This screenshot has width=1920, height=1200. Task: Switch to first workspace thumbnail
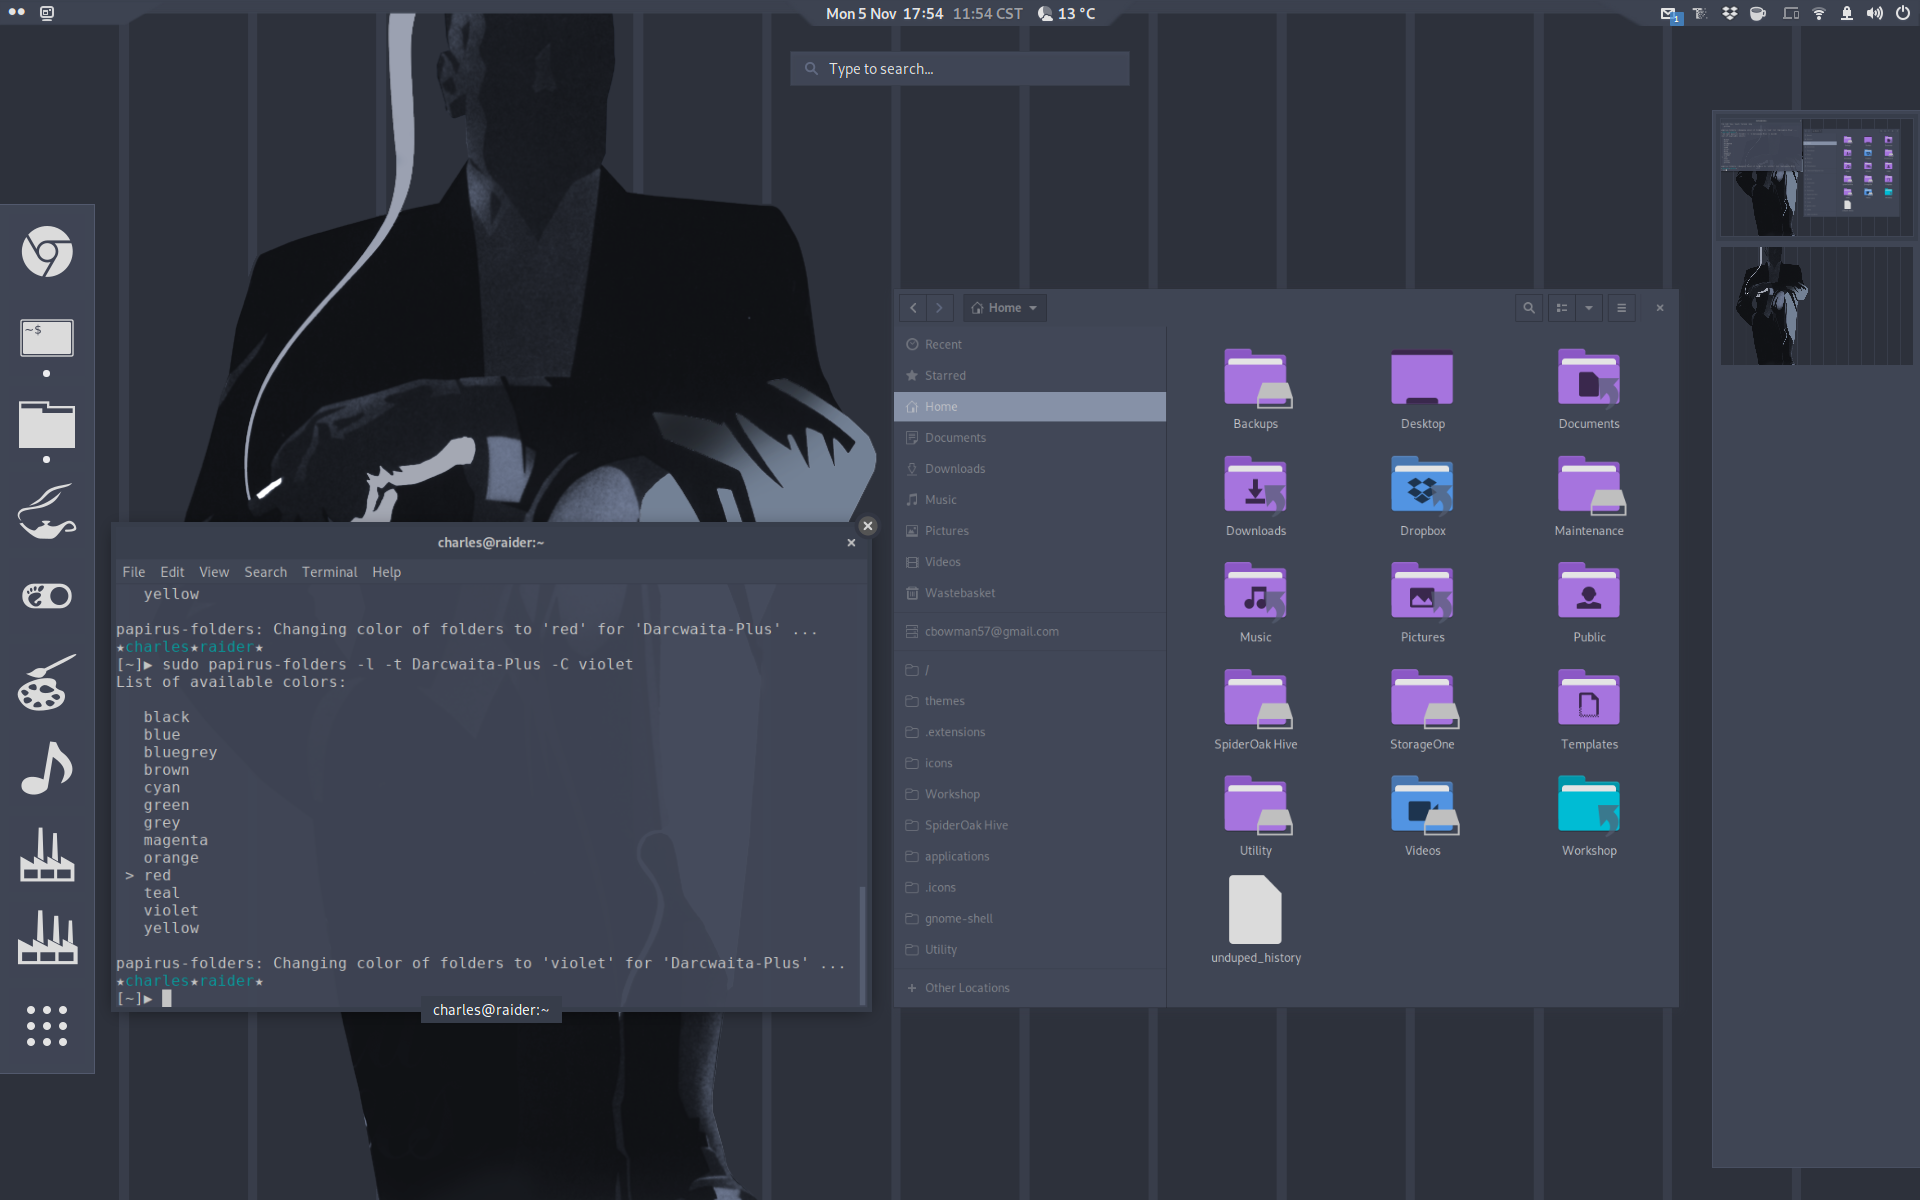1816,177
